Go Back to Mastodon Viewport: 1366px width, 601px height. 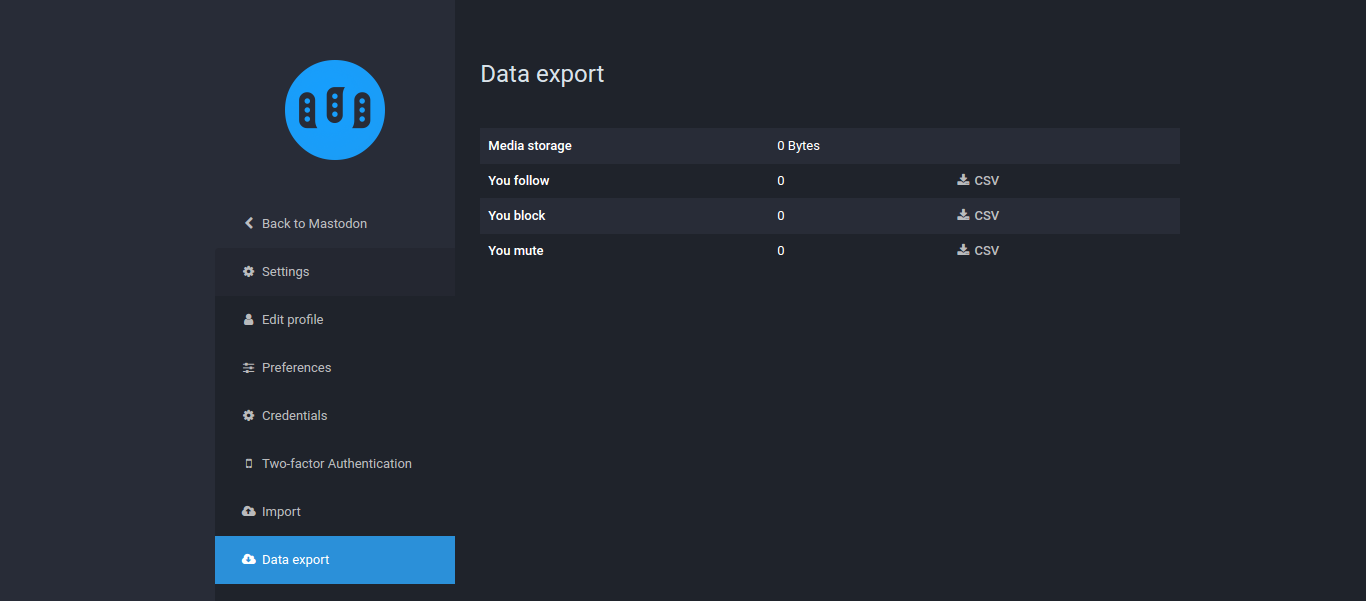[x=335, y=224]
